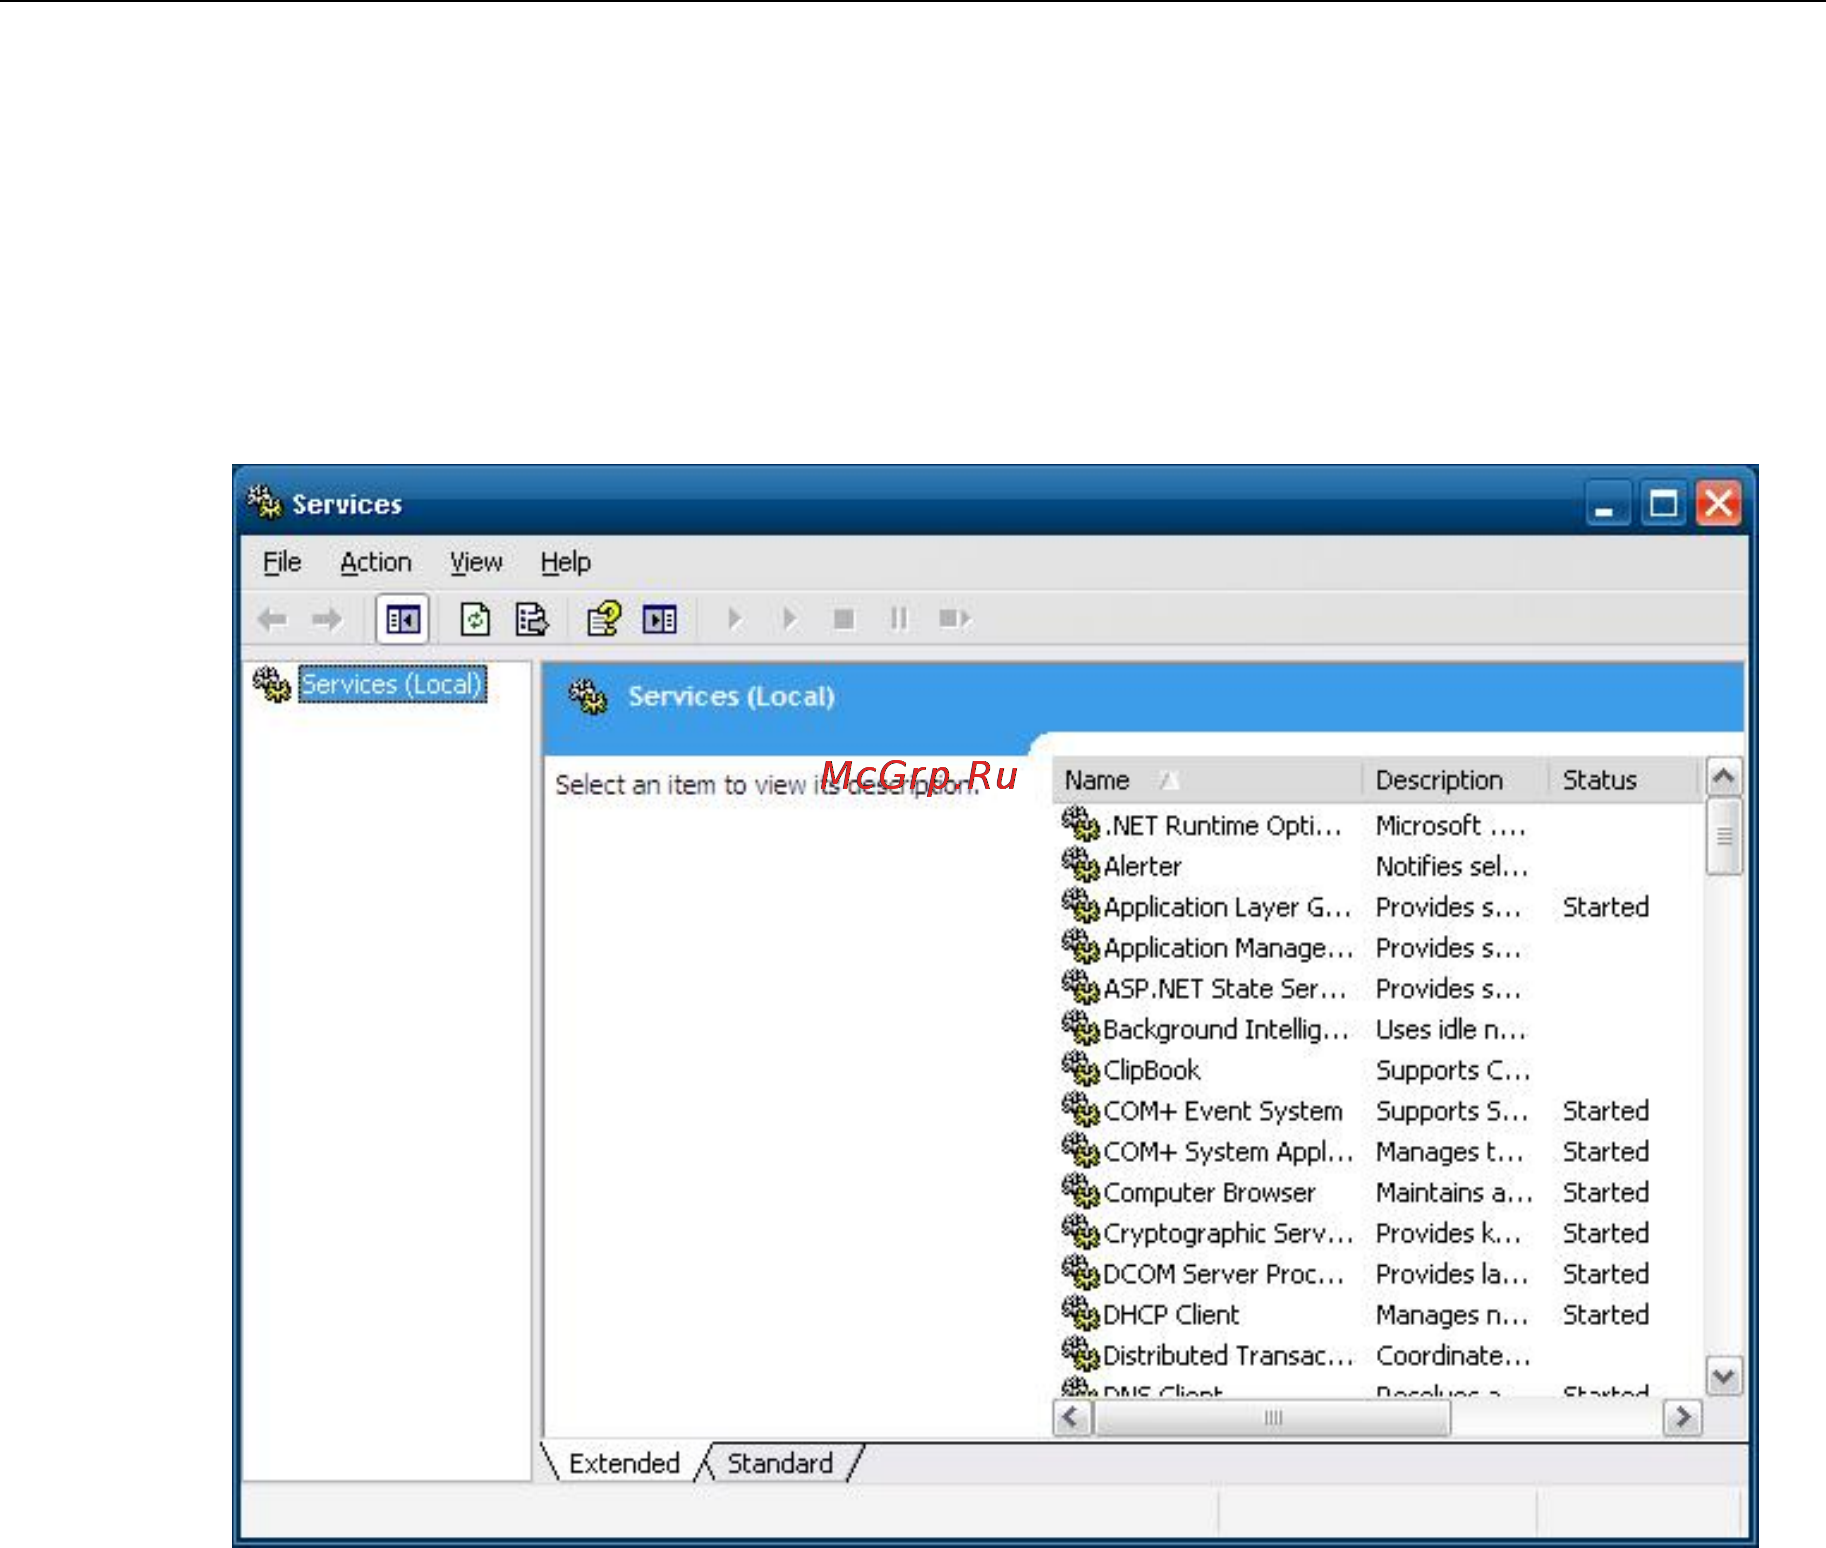The image size is (1826, 1548).
Task: Switch to the Standard tab
Action: point(780,1463)
